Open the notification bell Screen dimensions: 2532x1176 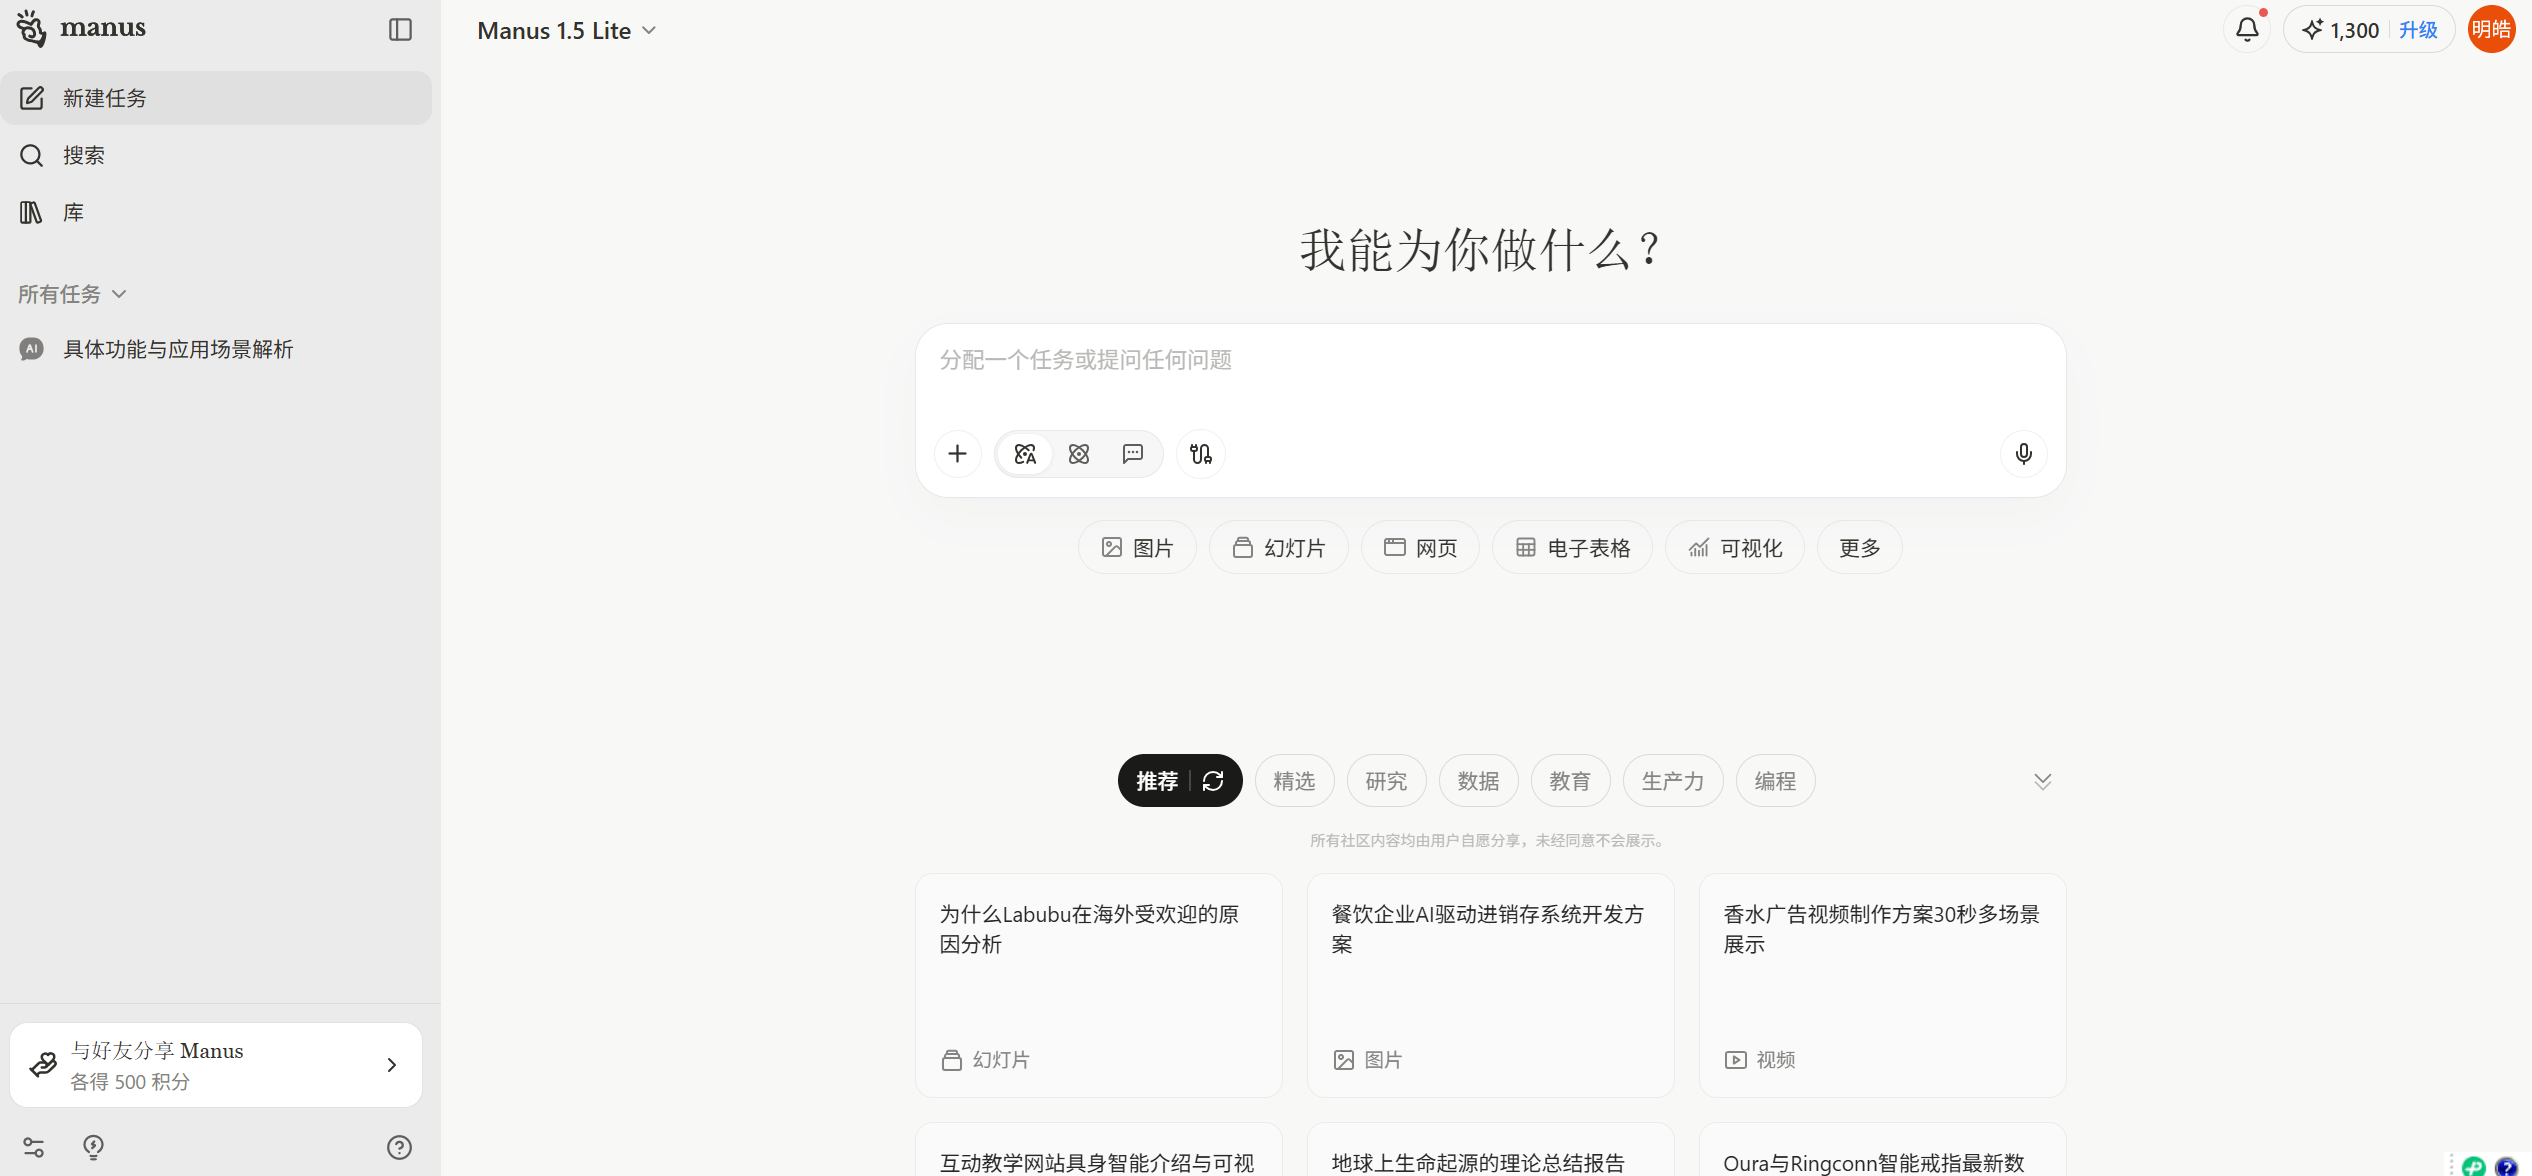pyautogui.click(x=2245, y=29)
